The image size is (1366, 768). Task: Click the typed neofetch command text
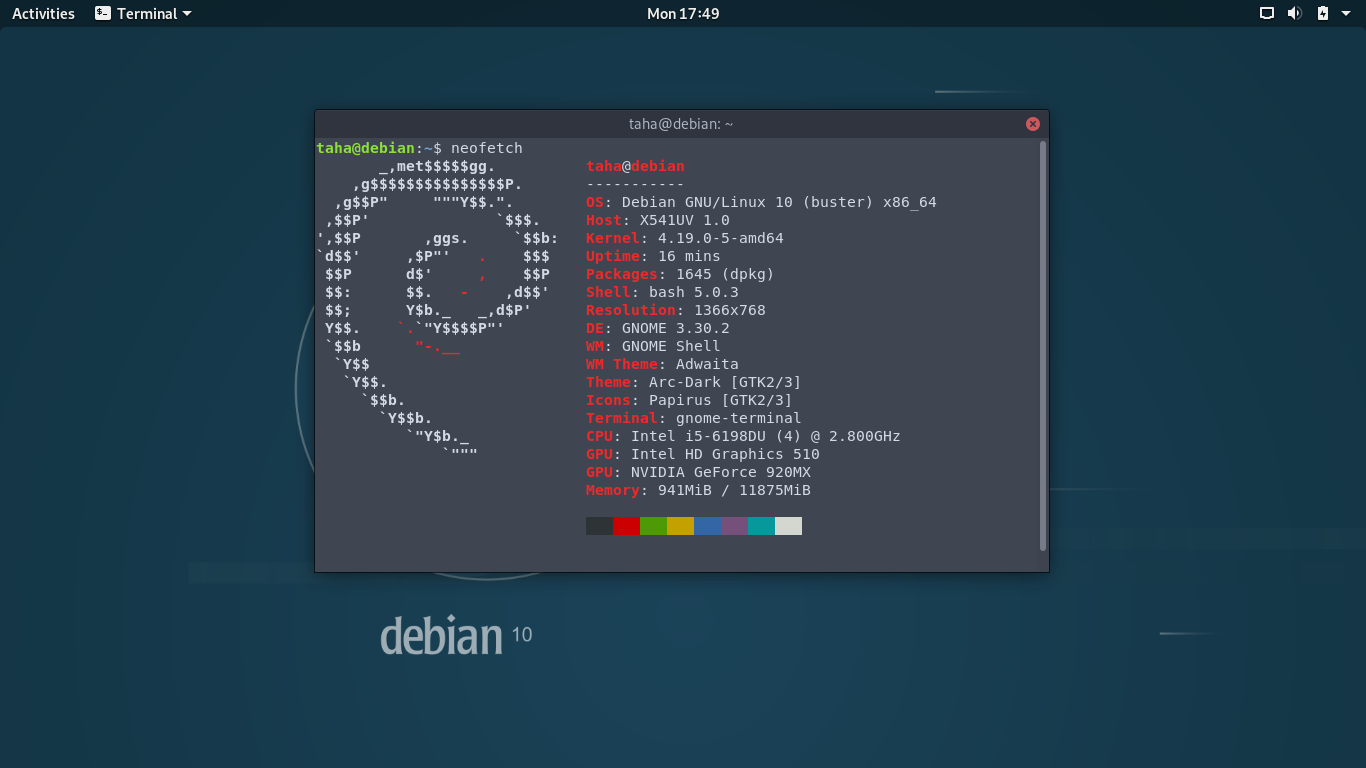point(487,148)
